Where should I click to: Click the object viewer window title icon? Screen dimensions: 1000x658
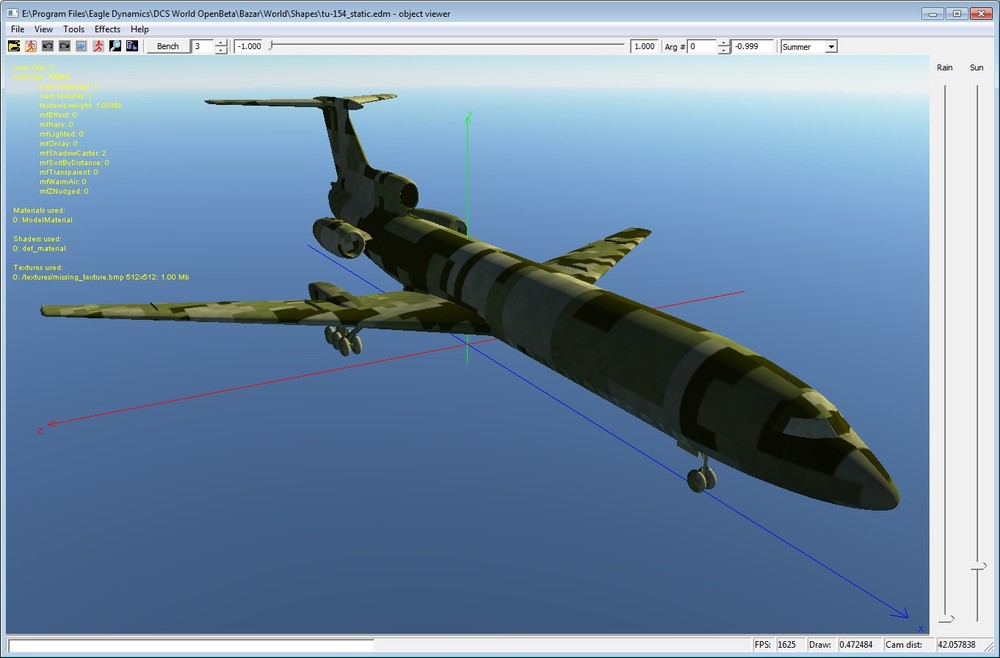click(x=12, y=13)
